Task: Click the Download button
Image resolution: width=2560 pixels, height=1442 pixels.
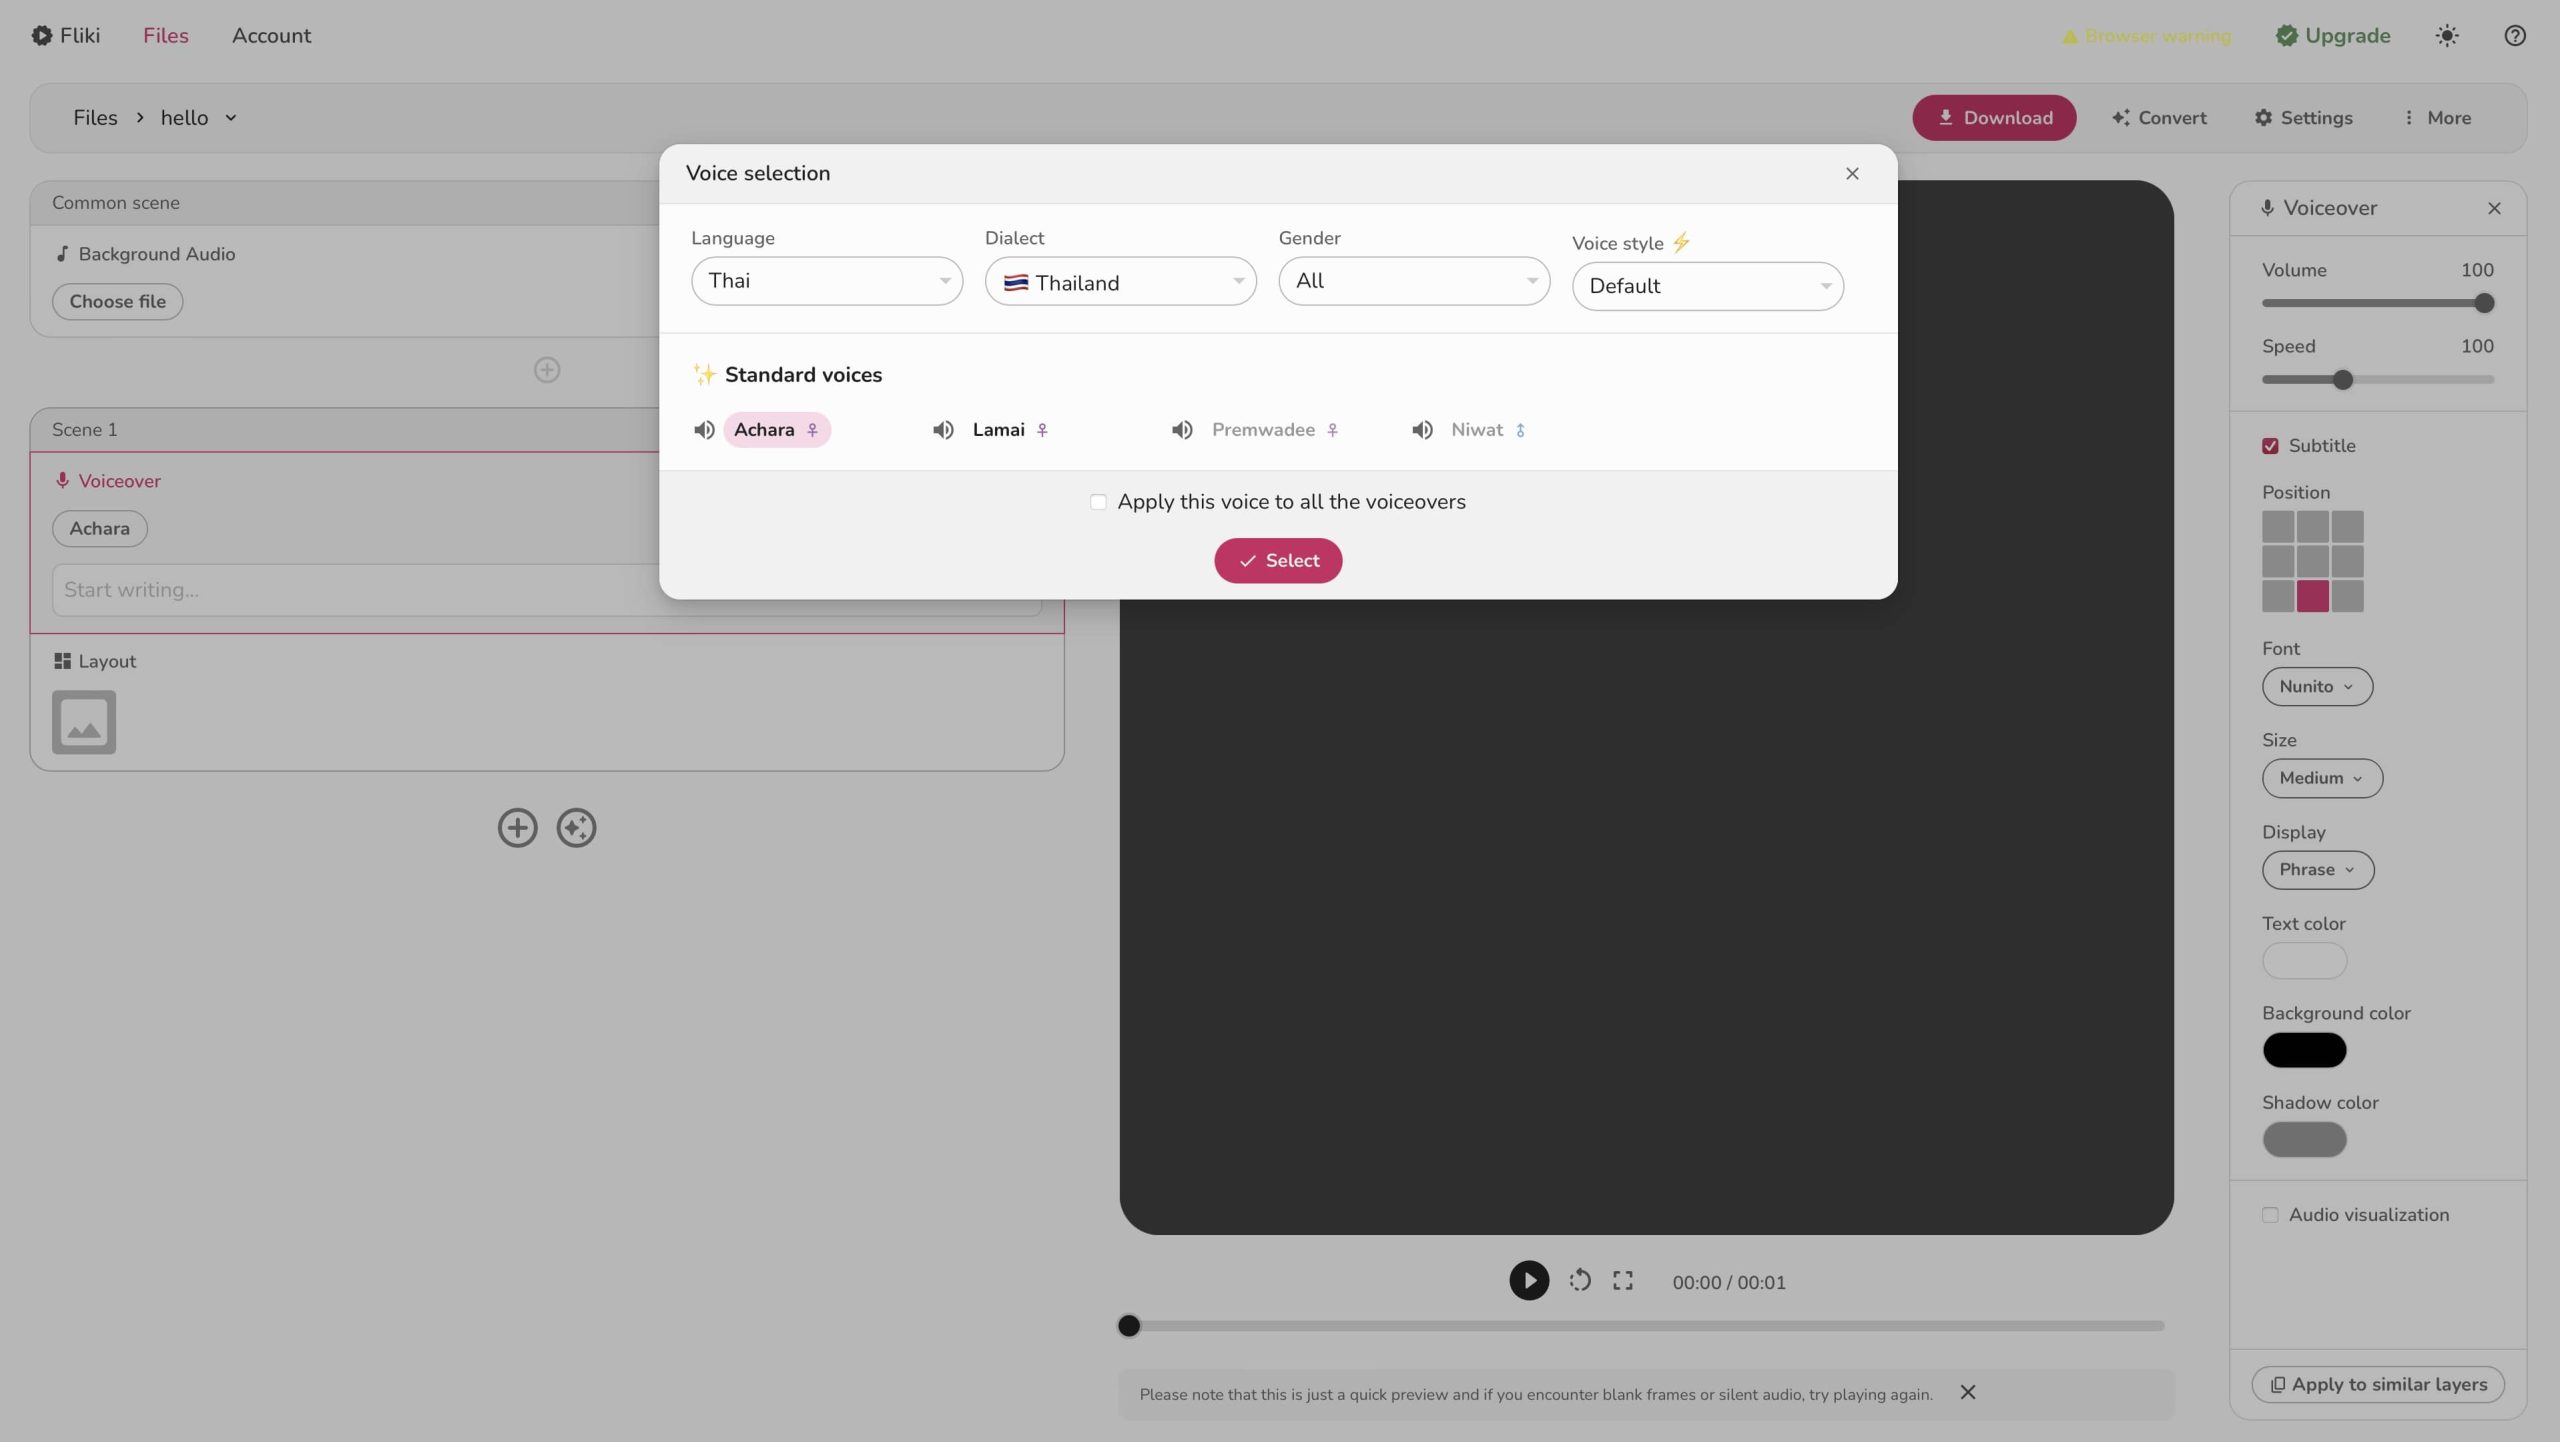Action: [x=1994, y=118]
